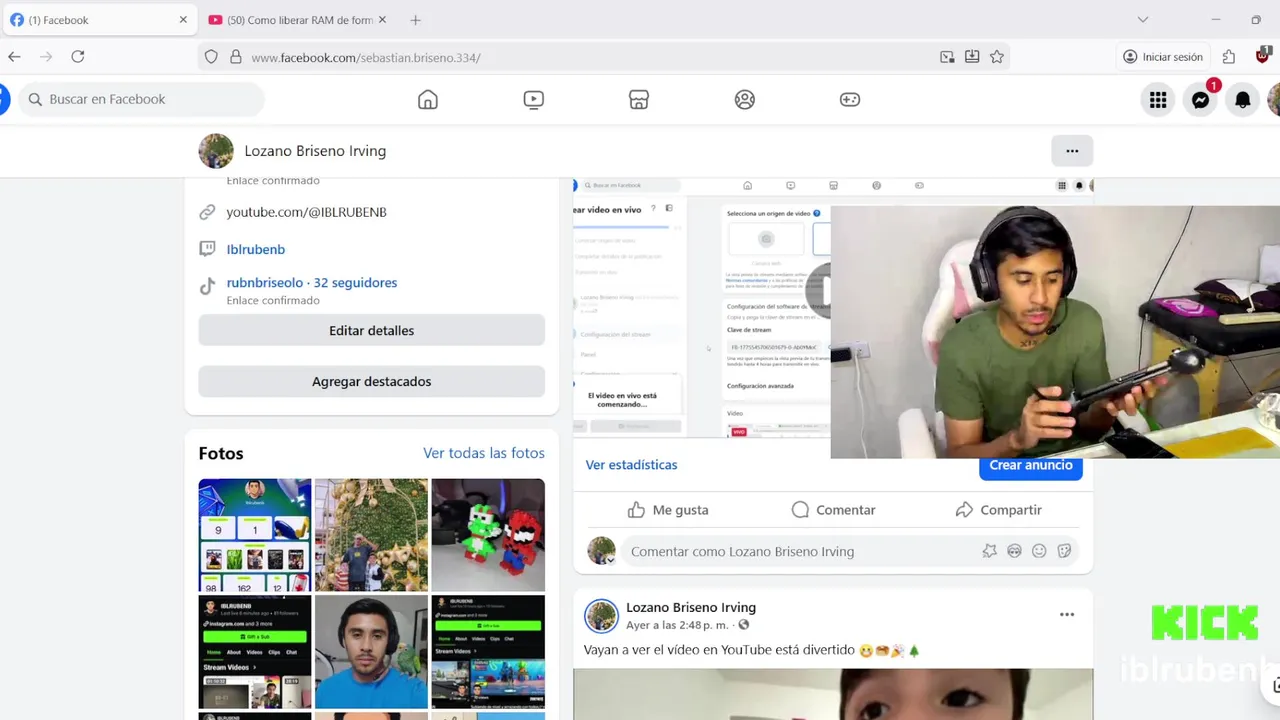Click the save-page icon in the address bar
The image size is (1280, 720).
coord(972,57)
